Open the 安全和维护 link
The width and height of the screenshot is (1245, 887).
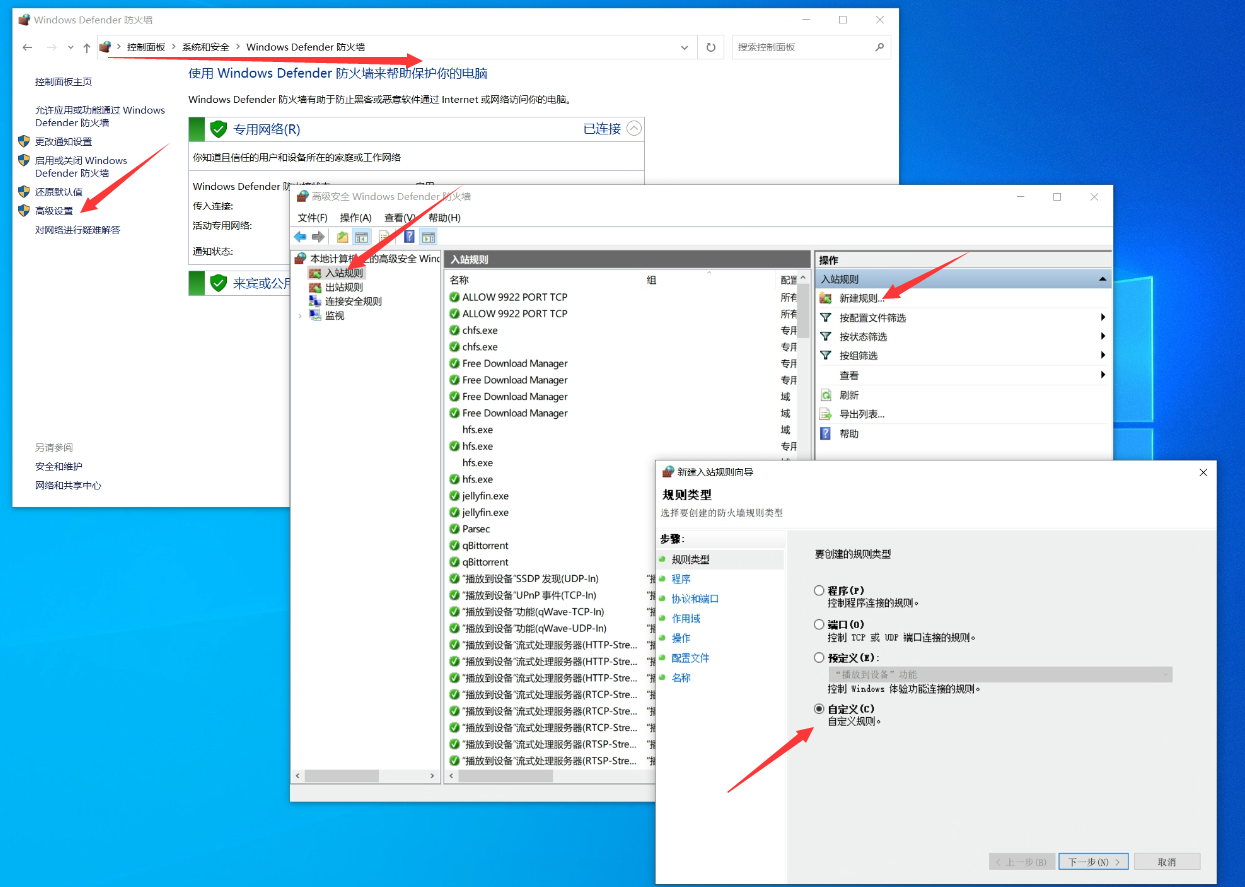tap(59, 467)
